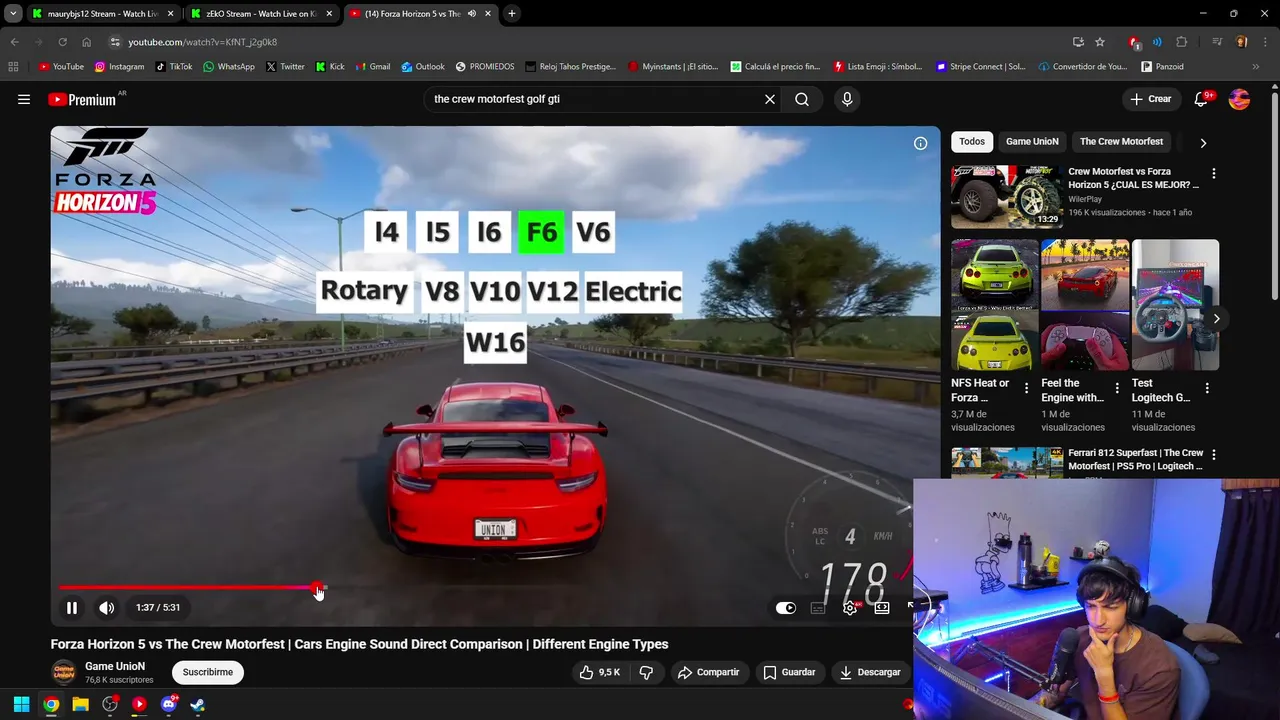Open player settings gear
Viewport: 1280px width, 720px height.
850,607
